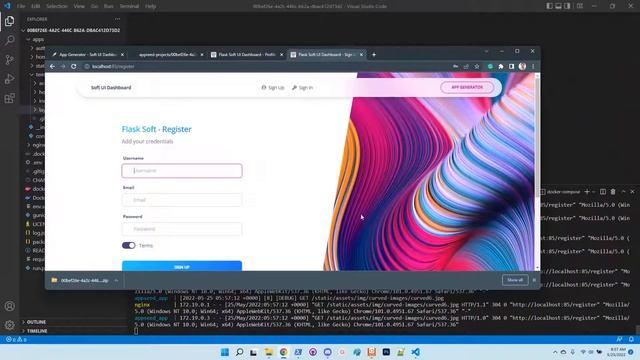640x360 pixels.
Task: Open the Help menu
Action: [x=151, y=6]
